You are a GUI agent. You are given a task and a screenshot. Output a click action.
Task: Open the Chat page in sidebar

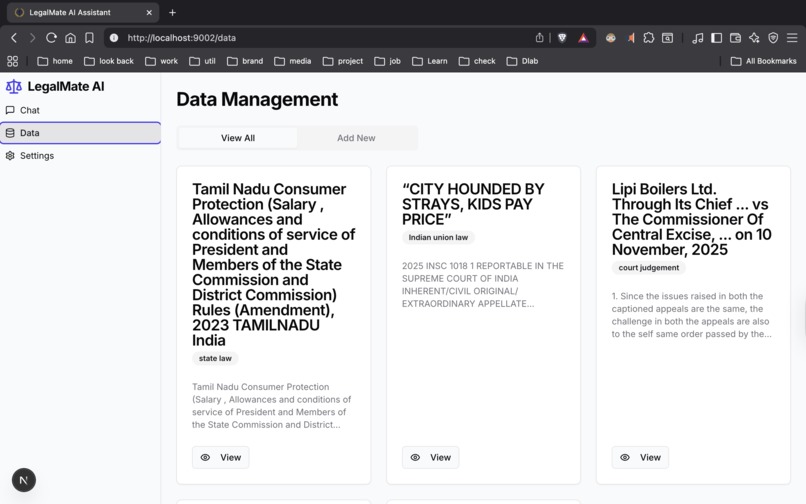pyautogui.click(x=80, y=110)
